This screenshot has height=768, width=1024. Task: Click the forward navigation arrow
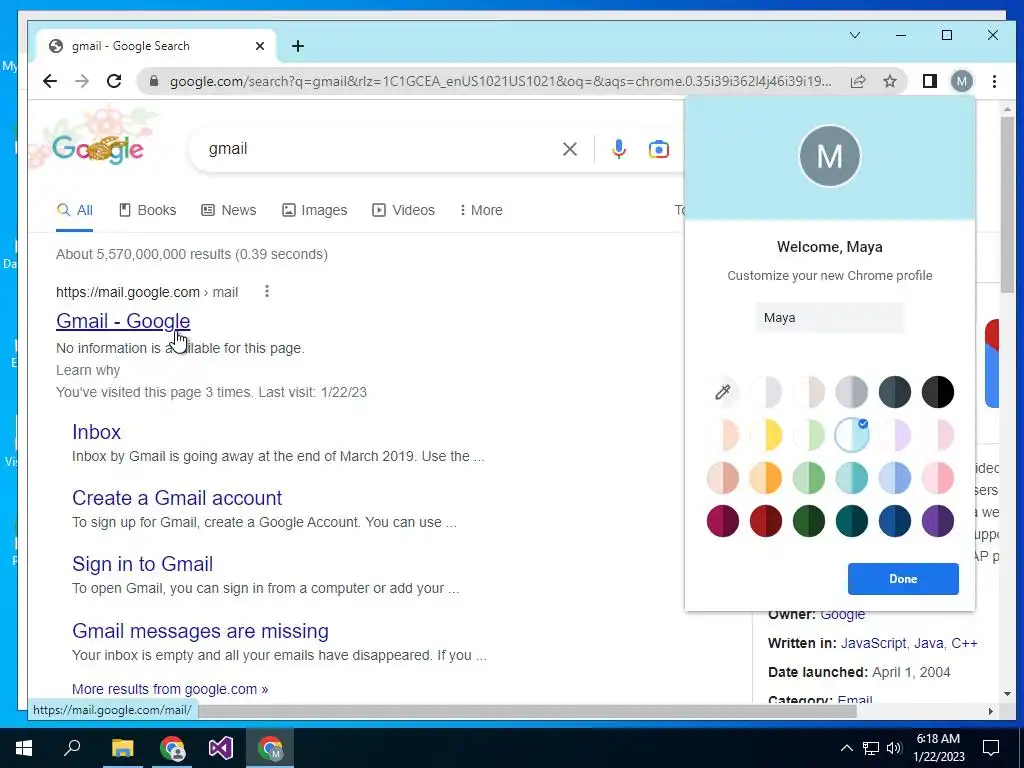click(82, 81)
